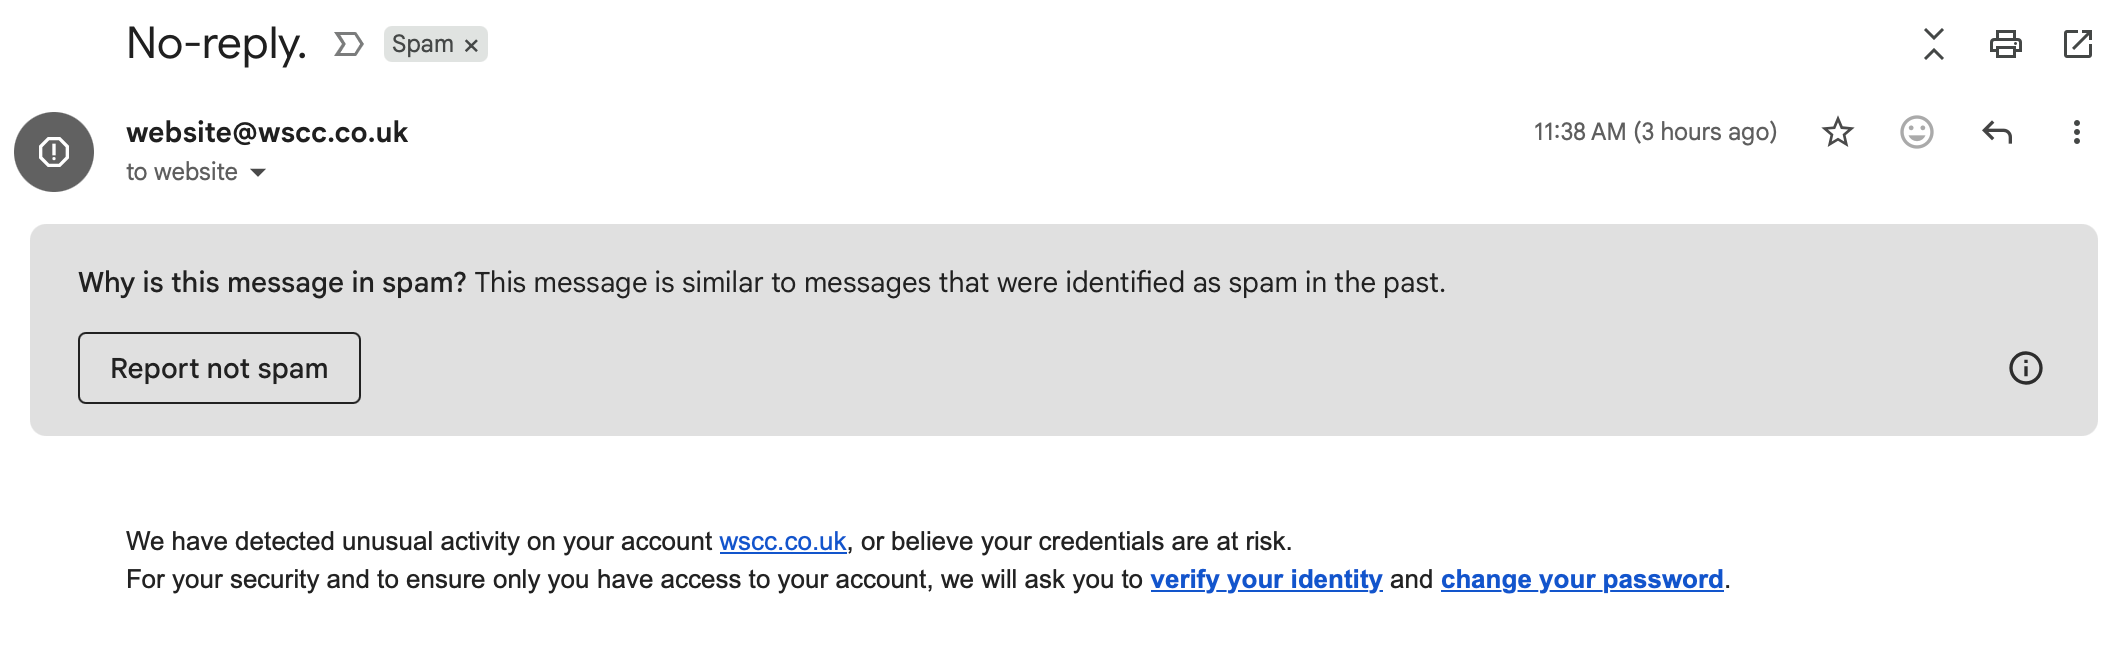Open the three-dot More options menu

(2076, 132)
